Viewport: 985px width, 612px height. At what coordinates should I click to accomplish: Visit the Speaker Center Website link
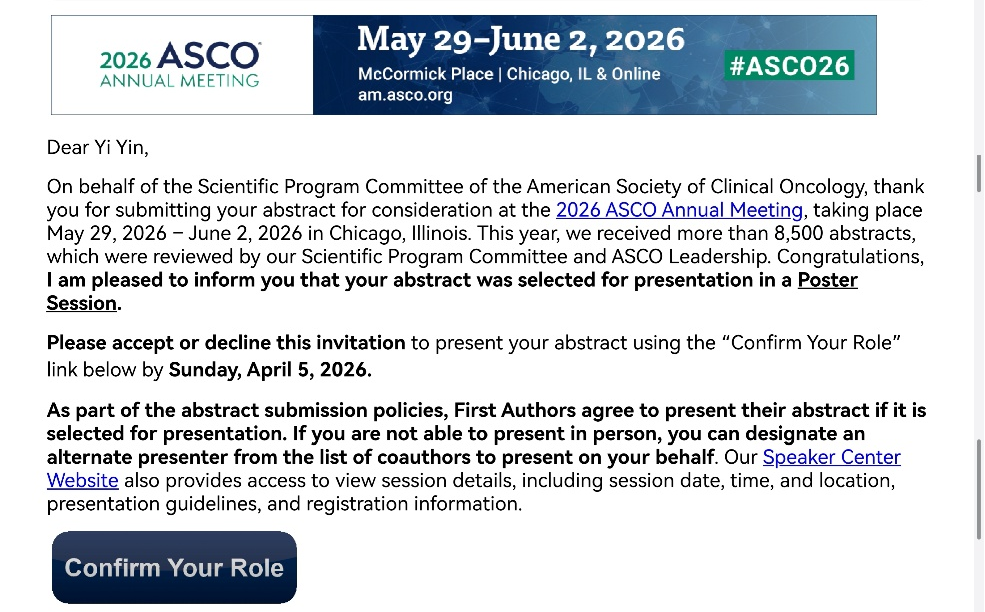(x=831, y=457)
